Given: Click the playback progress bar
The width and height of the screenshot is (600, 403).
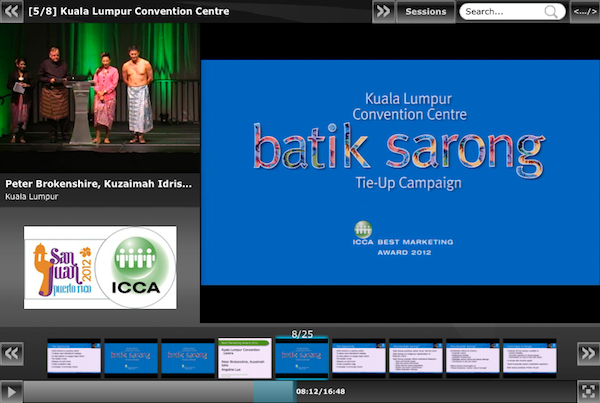Looking at the screenshot, I should [300, 392].
